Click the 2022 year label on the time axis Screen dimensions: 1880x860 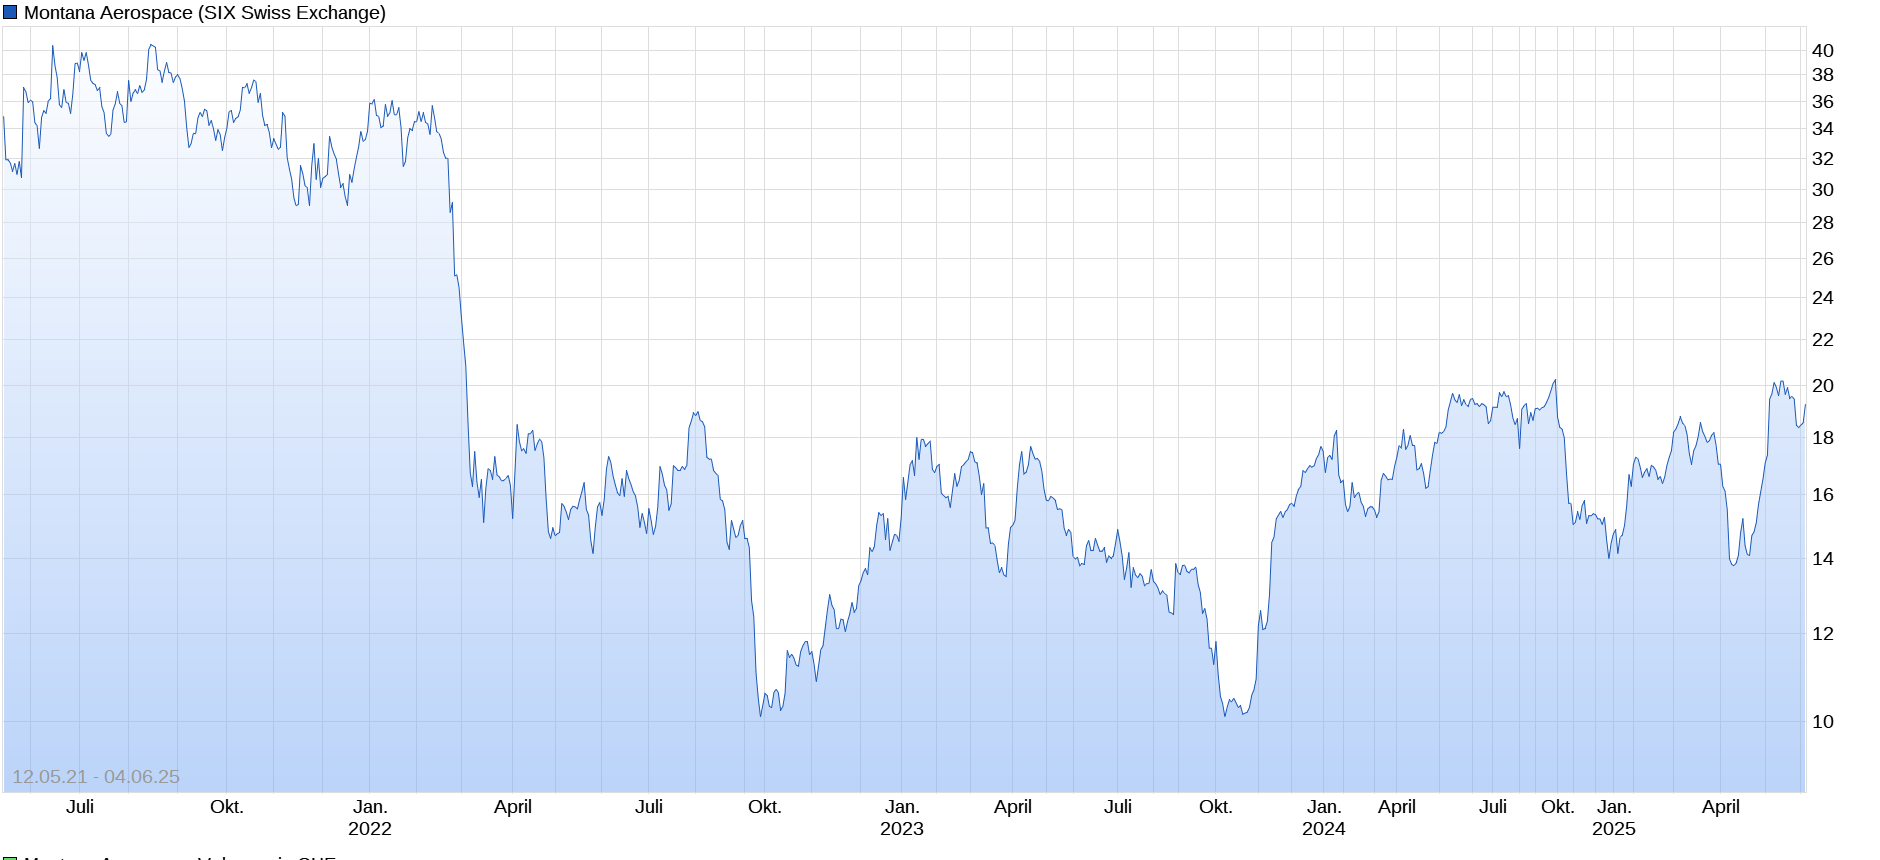(x=370, y=829)
